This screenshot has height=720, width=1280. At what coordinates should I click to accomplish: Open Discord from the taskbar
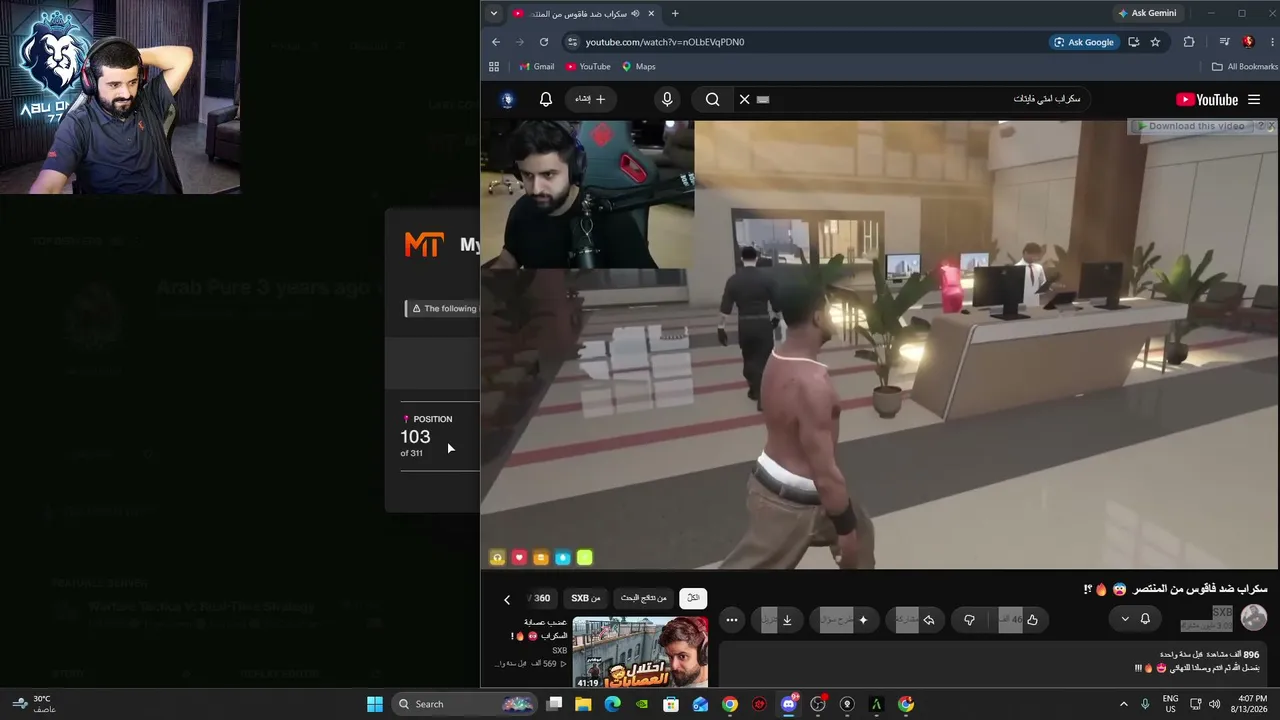[788, 704]
